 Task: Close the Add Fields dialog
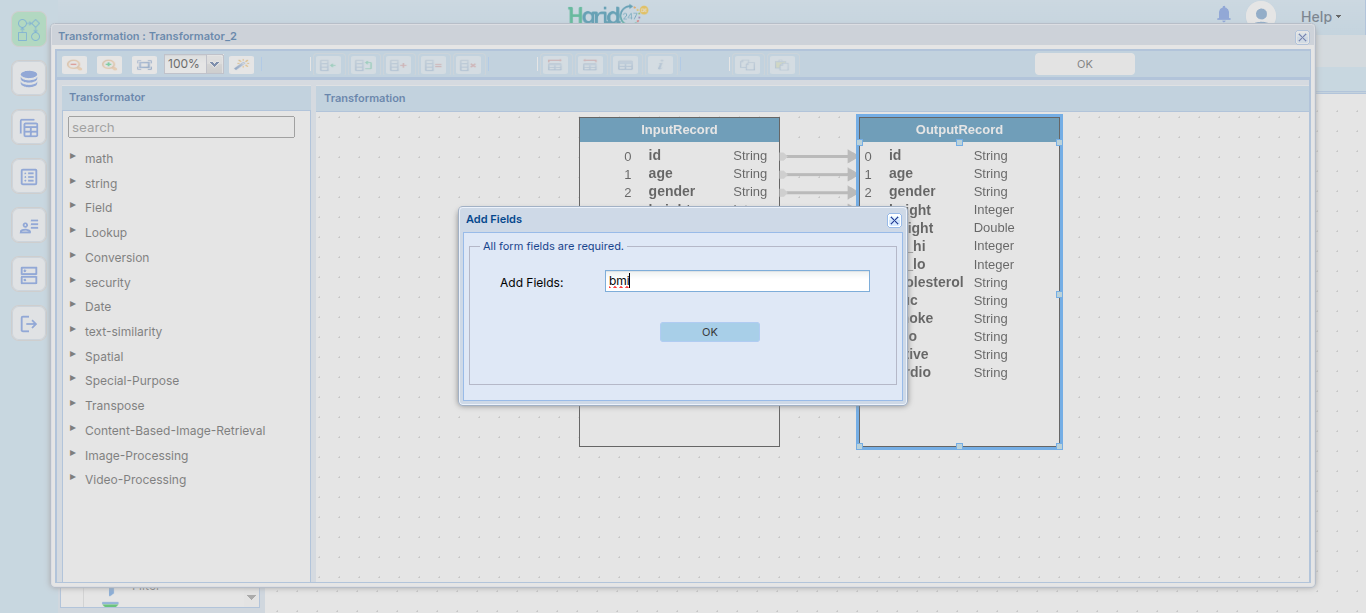point(894,220)
